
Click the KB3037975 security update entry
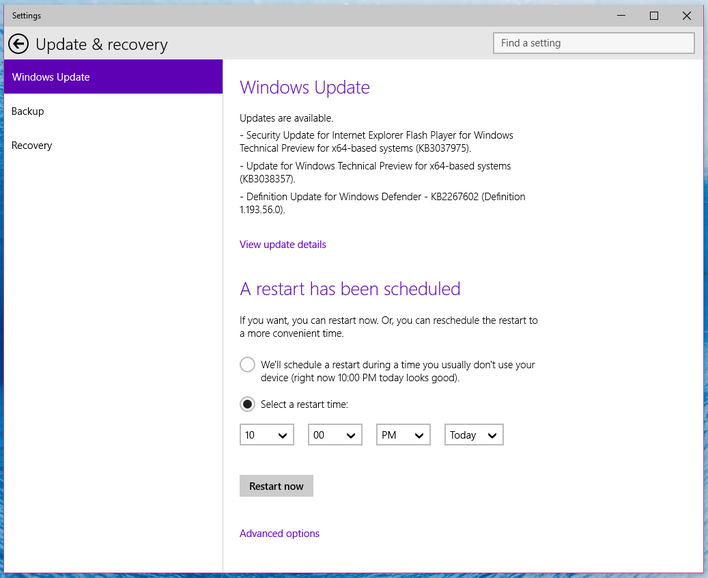click(x=376, y=142)
